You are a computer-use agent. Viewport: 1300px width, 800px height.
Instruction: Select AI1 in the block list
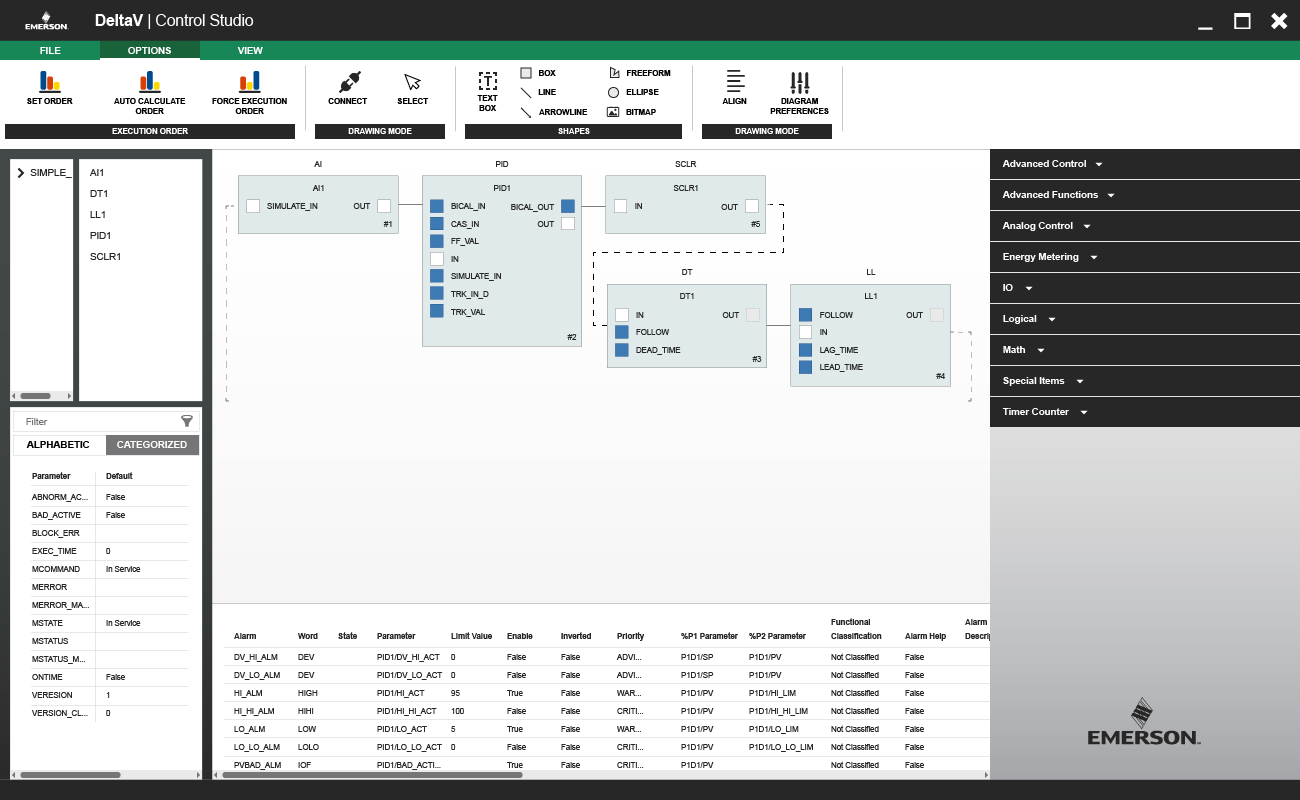[x=97, y=173]
